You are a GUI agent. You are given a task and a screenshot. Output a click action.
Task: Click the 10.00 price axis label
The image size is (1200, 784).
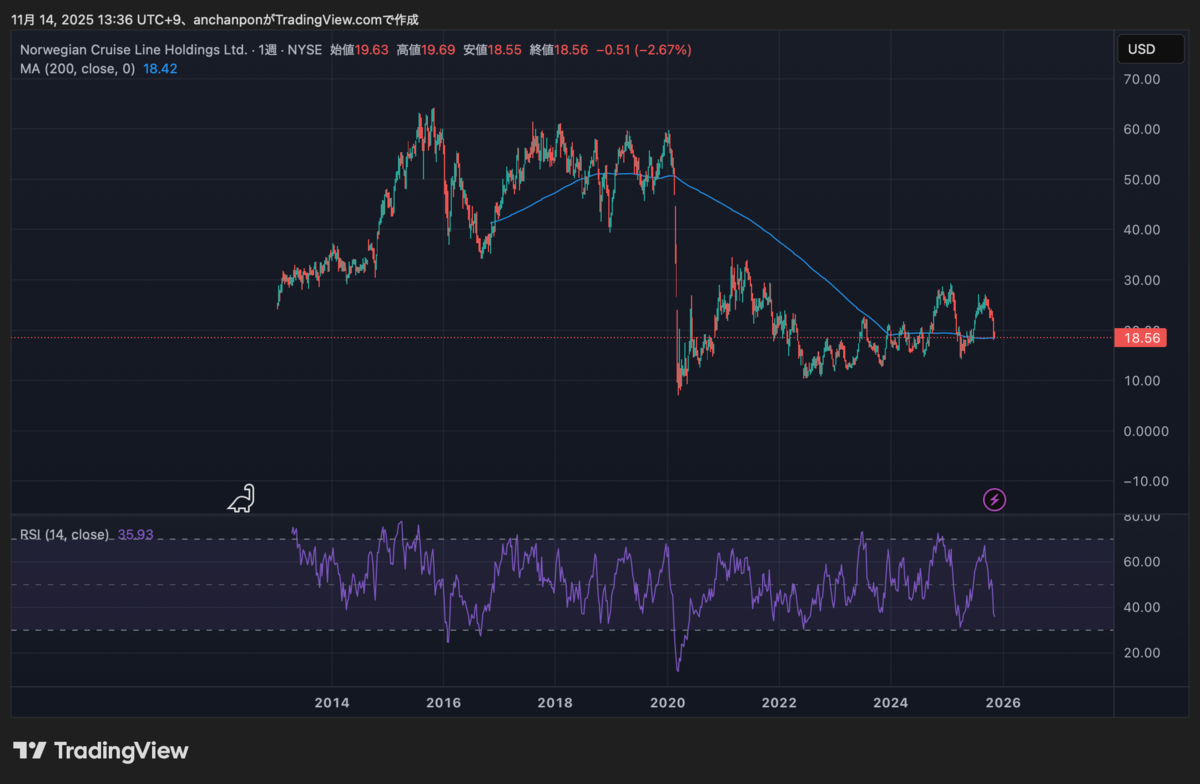(x=1142, y=381)
